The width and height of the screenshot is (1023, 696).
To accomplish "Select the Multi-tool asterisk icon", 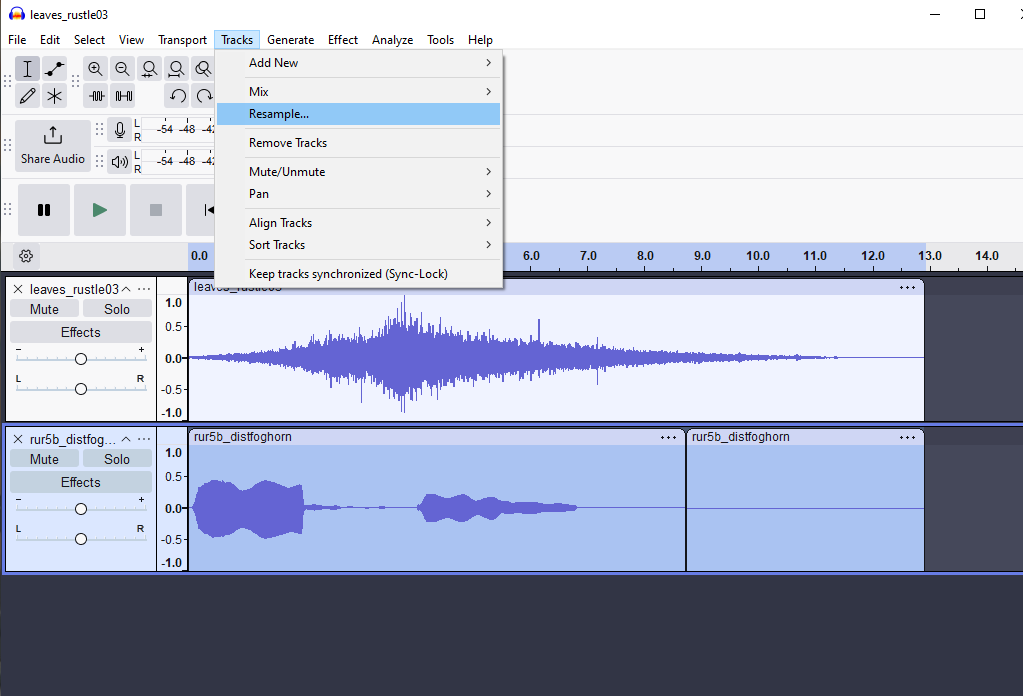I will pyautogui.click(x=55, y=97).
